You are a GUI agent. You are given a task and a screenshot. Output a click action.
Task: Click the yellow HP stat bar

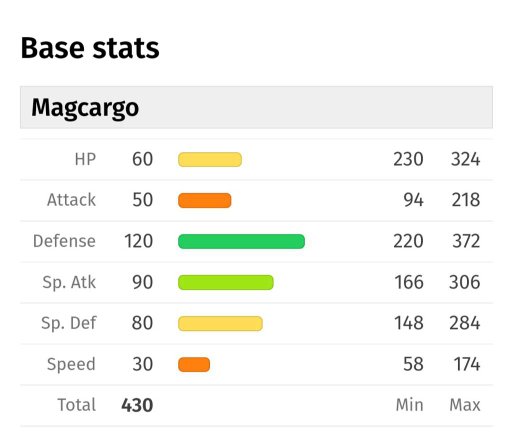coord(210,159)
